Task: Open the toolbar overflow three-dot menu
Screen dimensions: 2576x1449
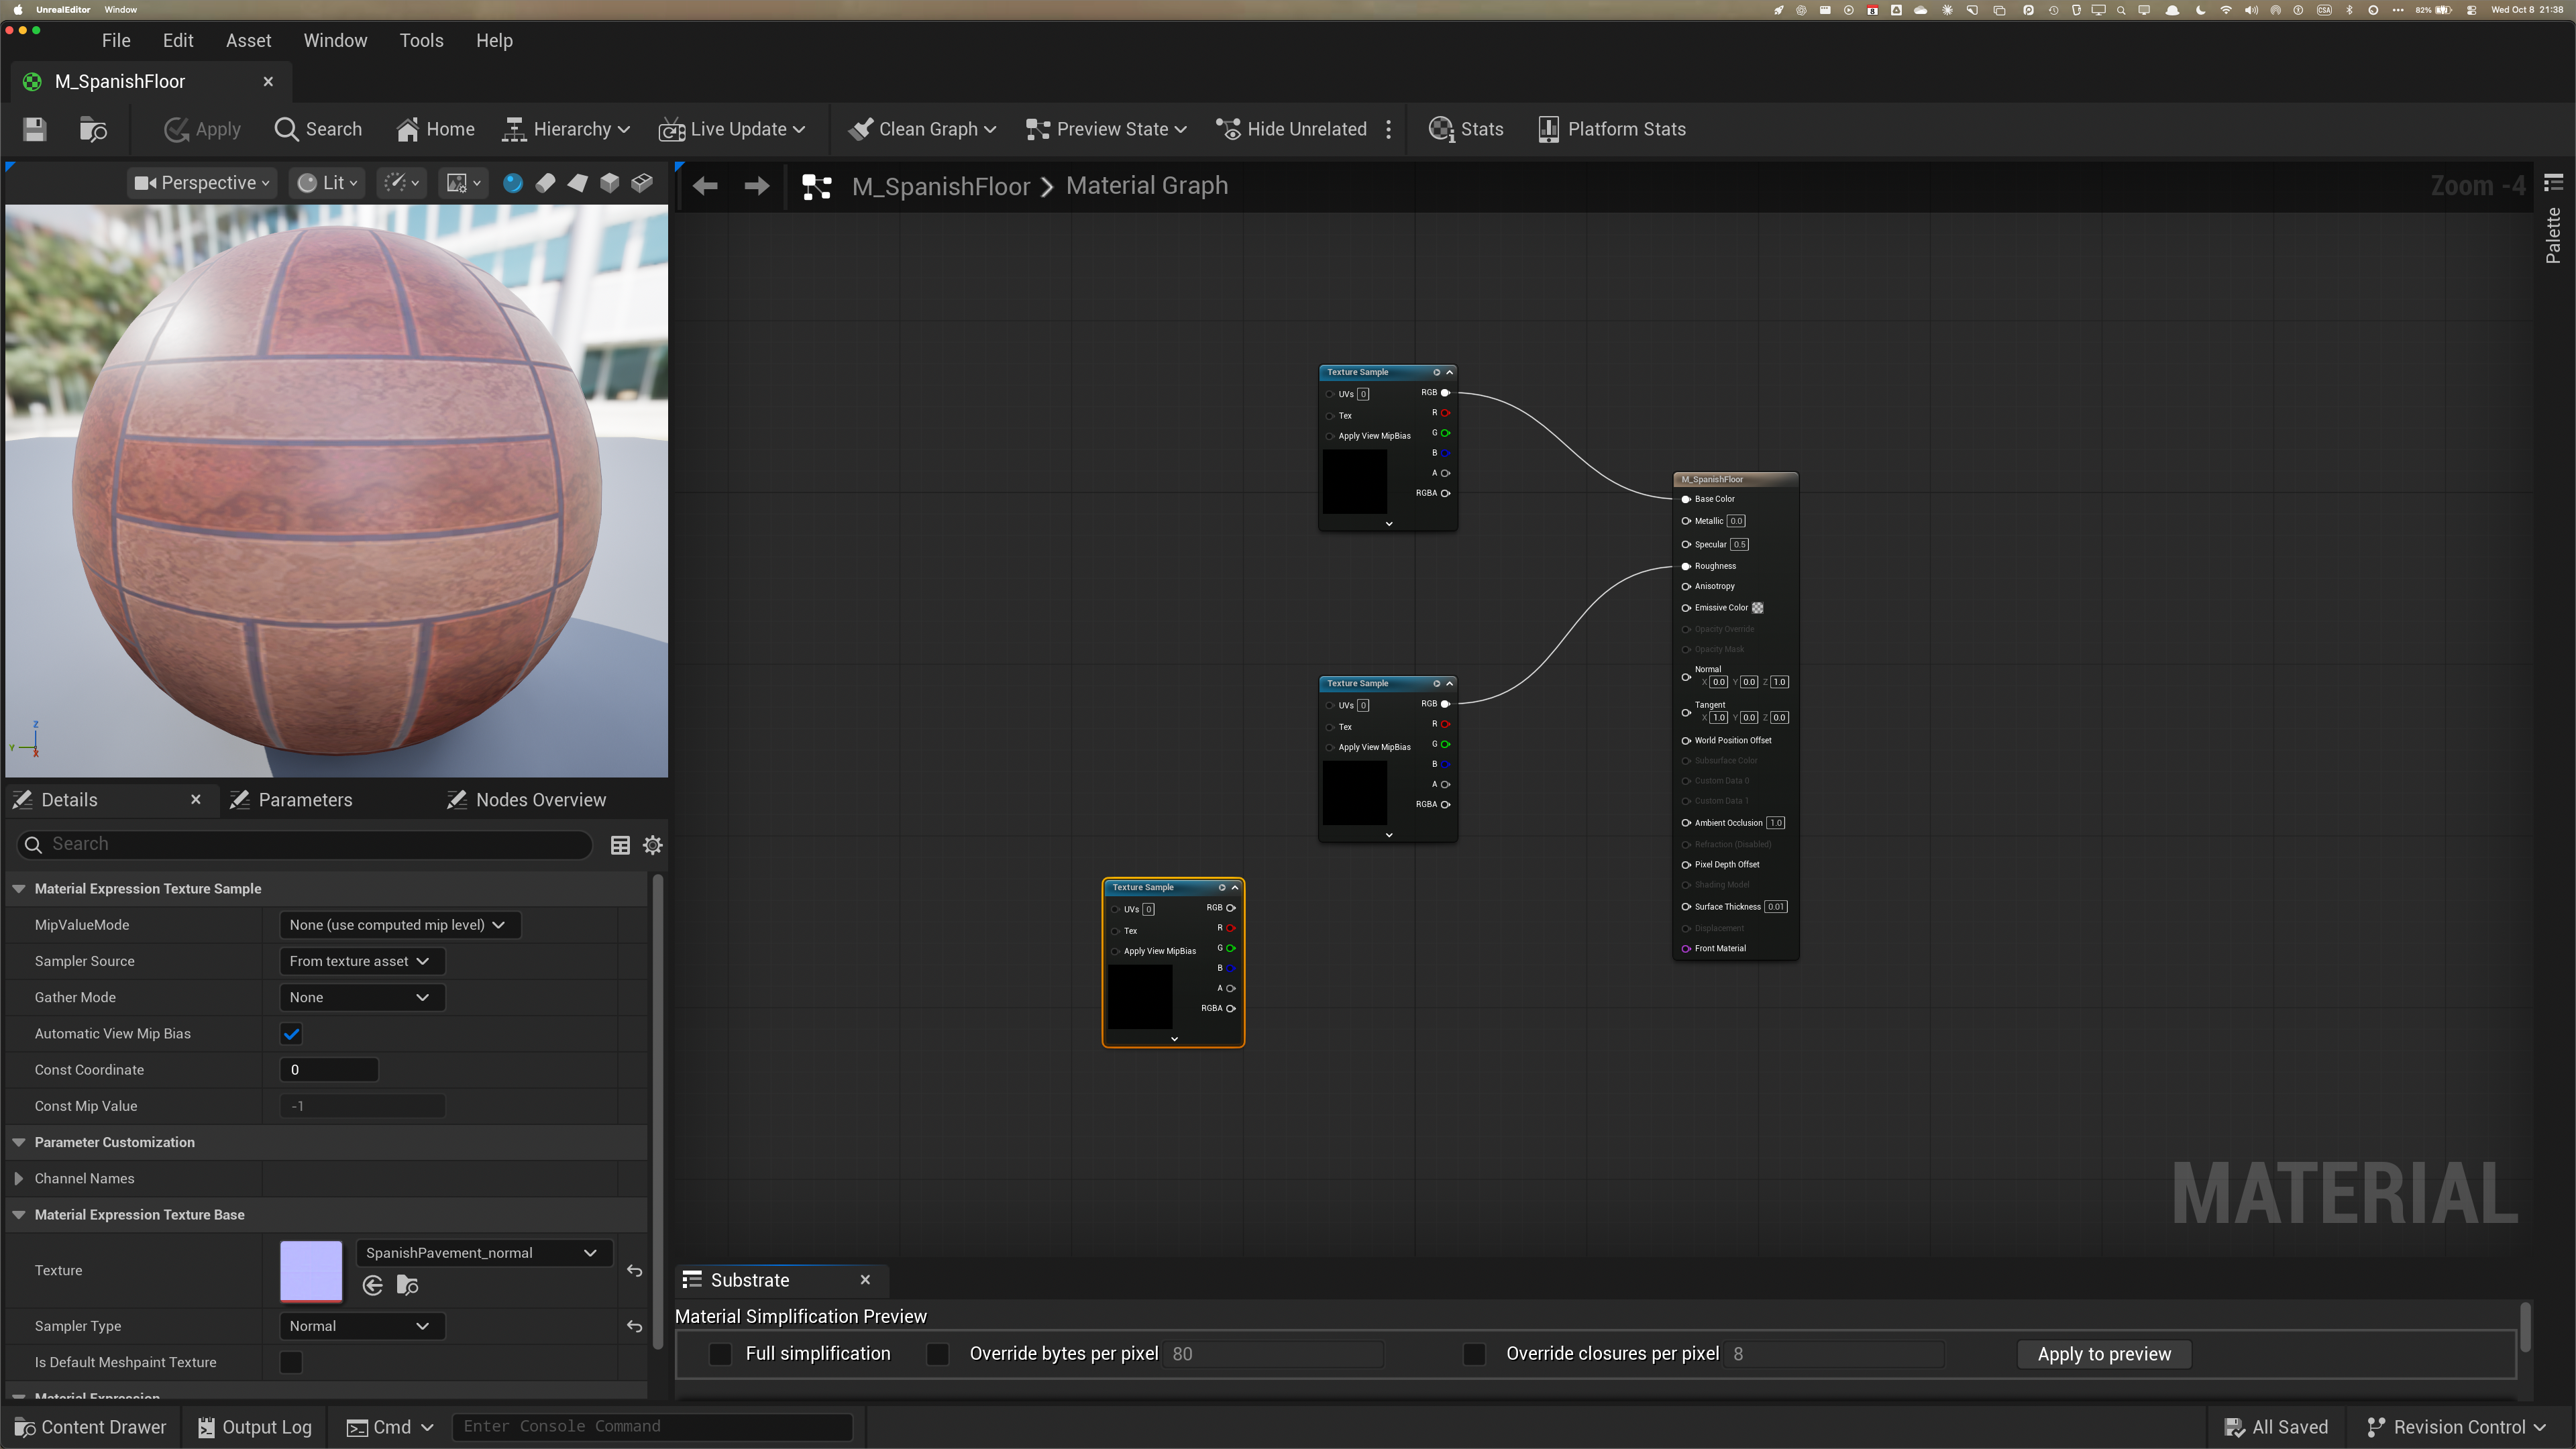Action: point(1388,129)
